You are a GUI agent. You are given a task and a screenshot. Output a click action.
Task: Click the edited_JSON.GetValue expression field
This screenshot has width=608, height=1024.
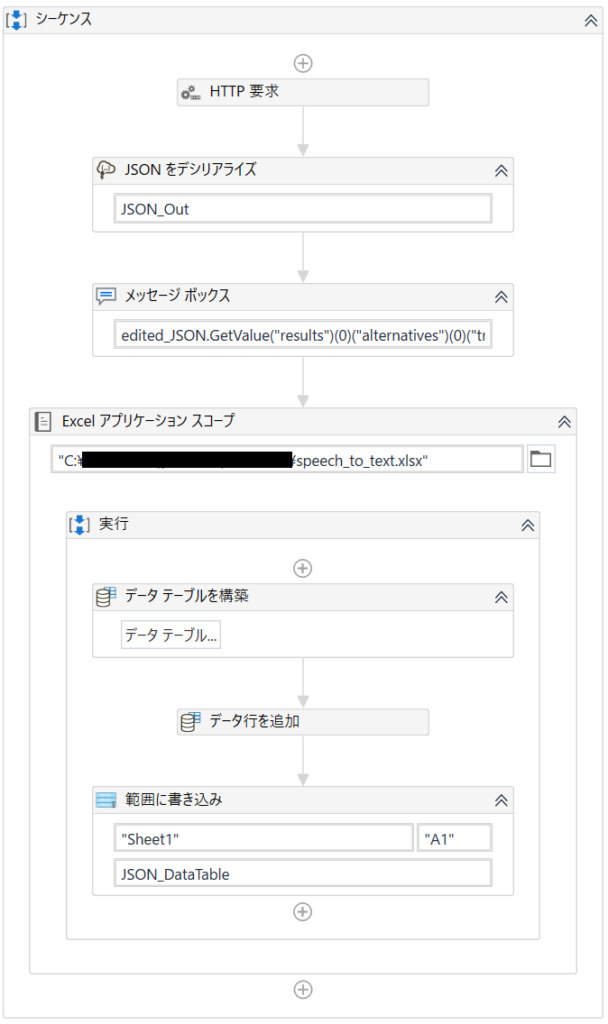click(303, 335)
